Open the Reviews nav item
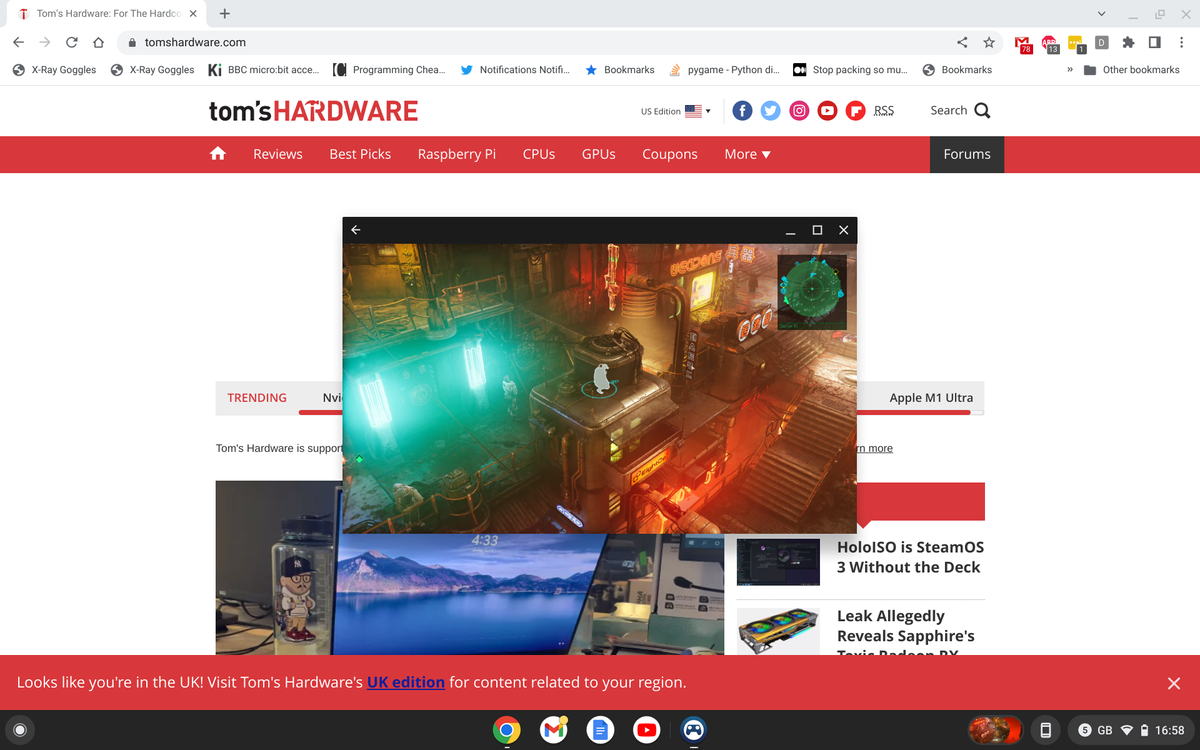Viewport: 1200px width, 750px height. coord(278,154)
